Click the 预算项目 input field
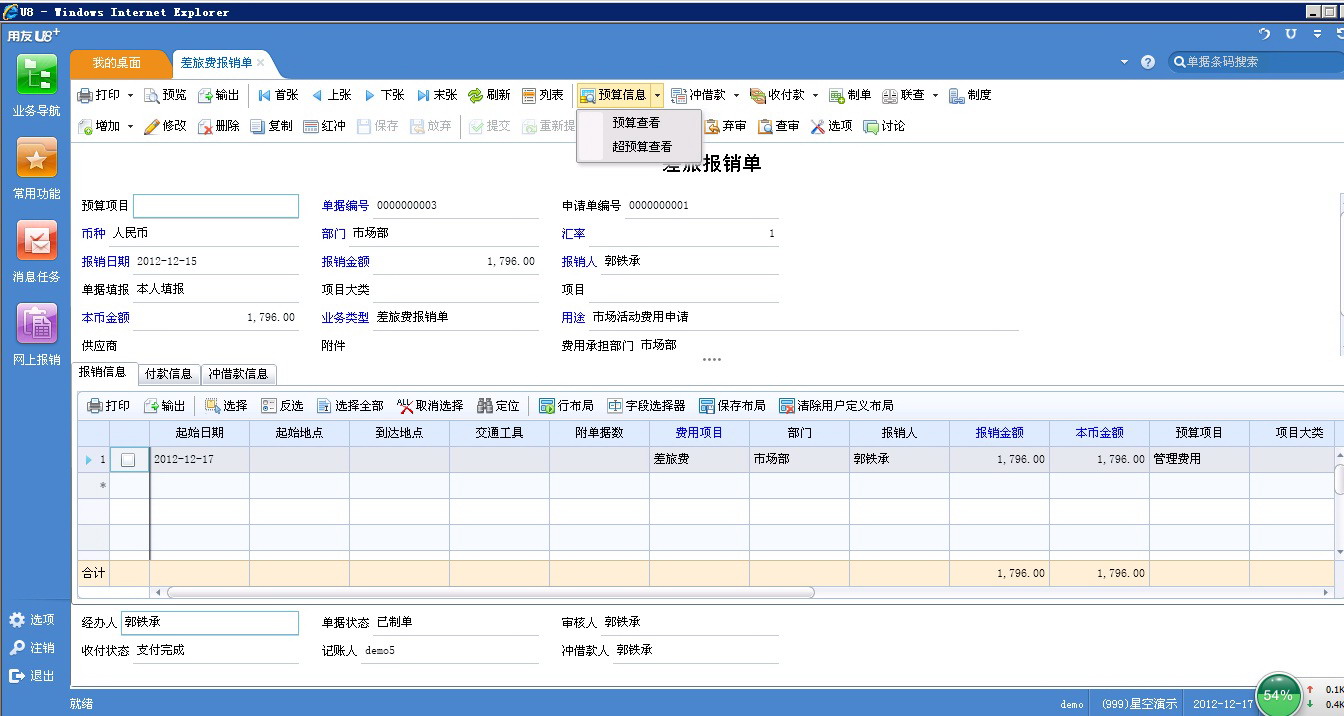This screenshot has width=1344, height=716. click(x=216, y=206)
